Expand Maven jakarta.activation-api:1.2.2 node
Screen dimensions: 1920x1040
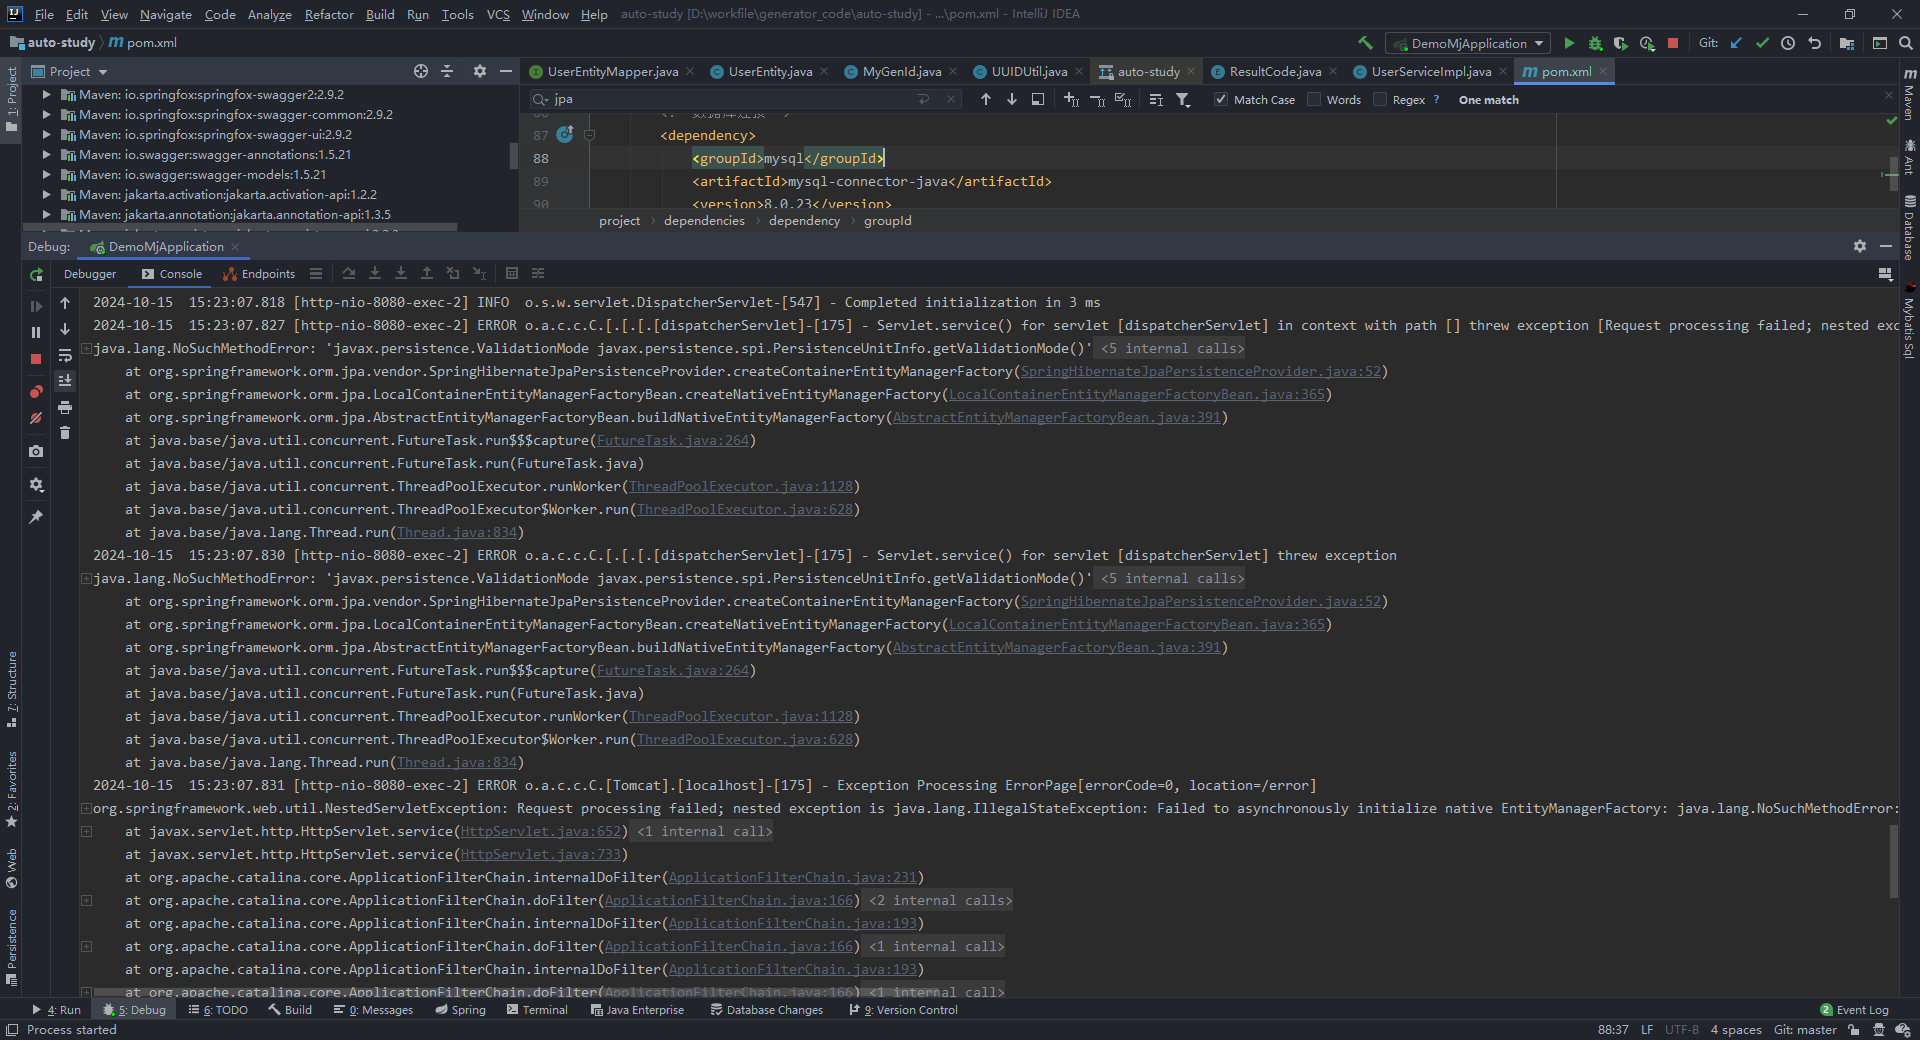click(46, 195)
